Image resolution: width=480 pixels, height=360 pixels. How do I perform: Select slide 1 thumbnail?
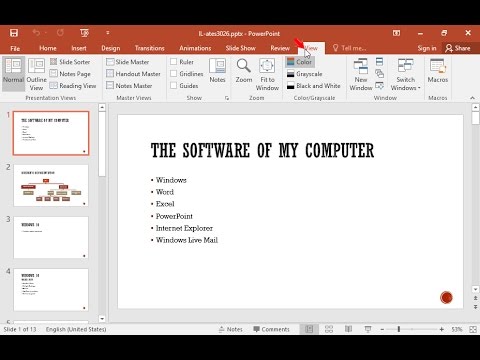click(51, 133)
